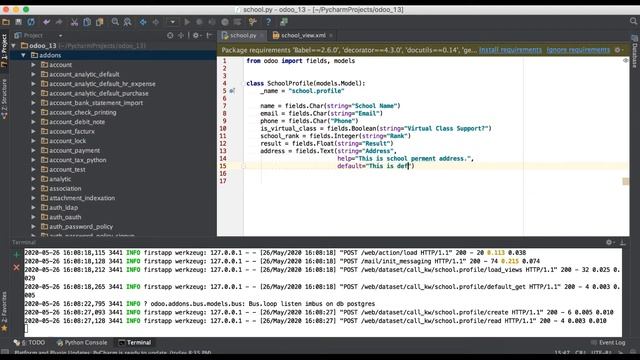Select the account_tax_python folder

click(x=78, y=160)
